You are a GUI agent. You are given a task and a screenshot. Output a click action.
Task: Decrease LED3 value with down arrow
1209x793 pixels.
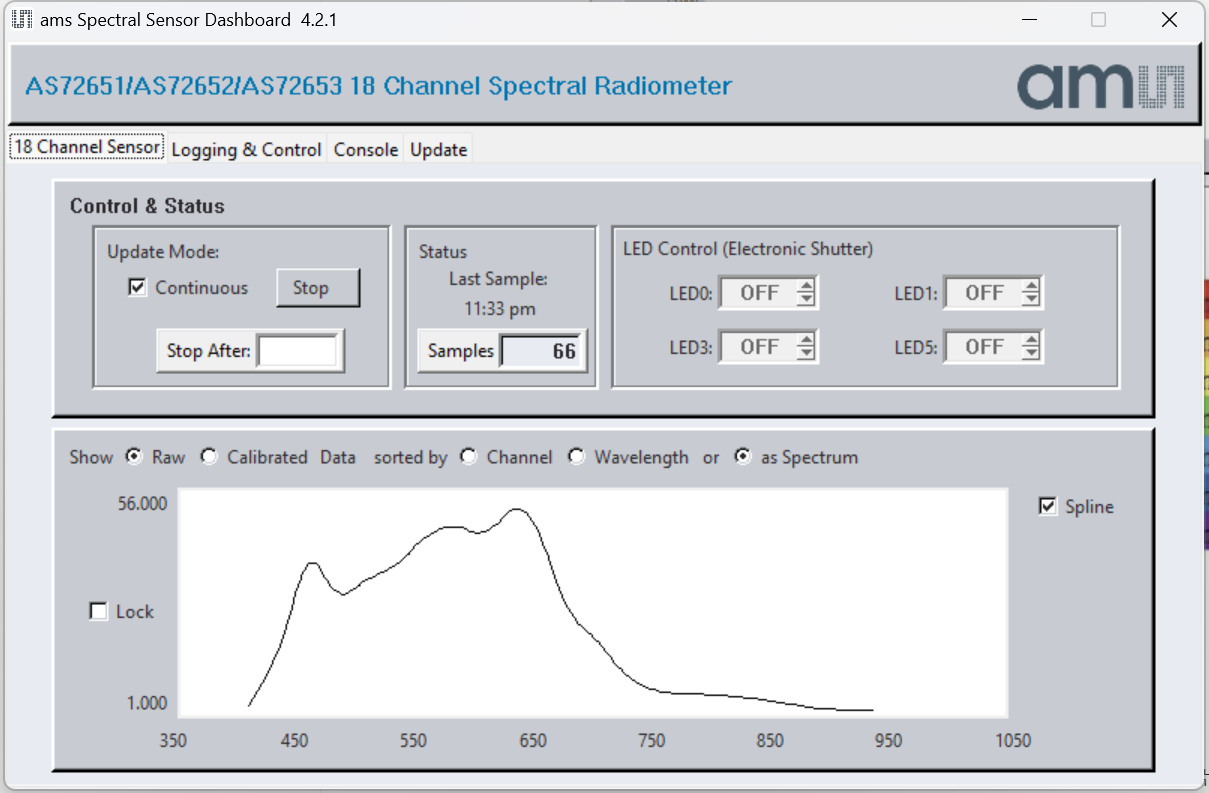(806, 353)
